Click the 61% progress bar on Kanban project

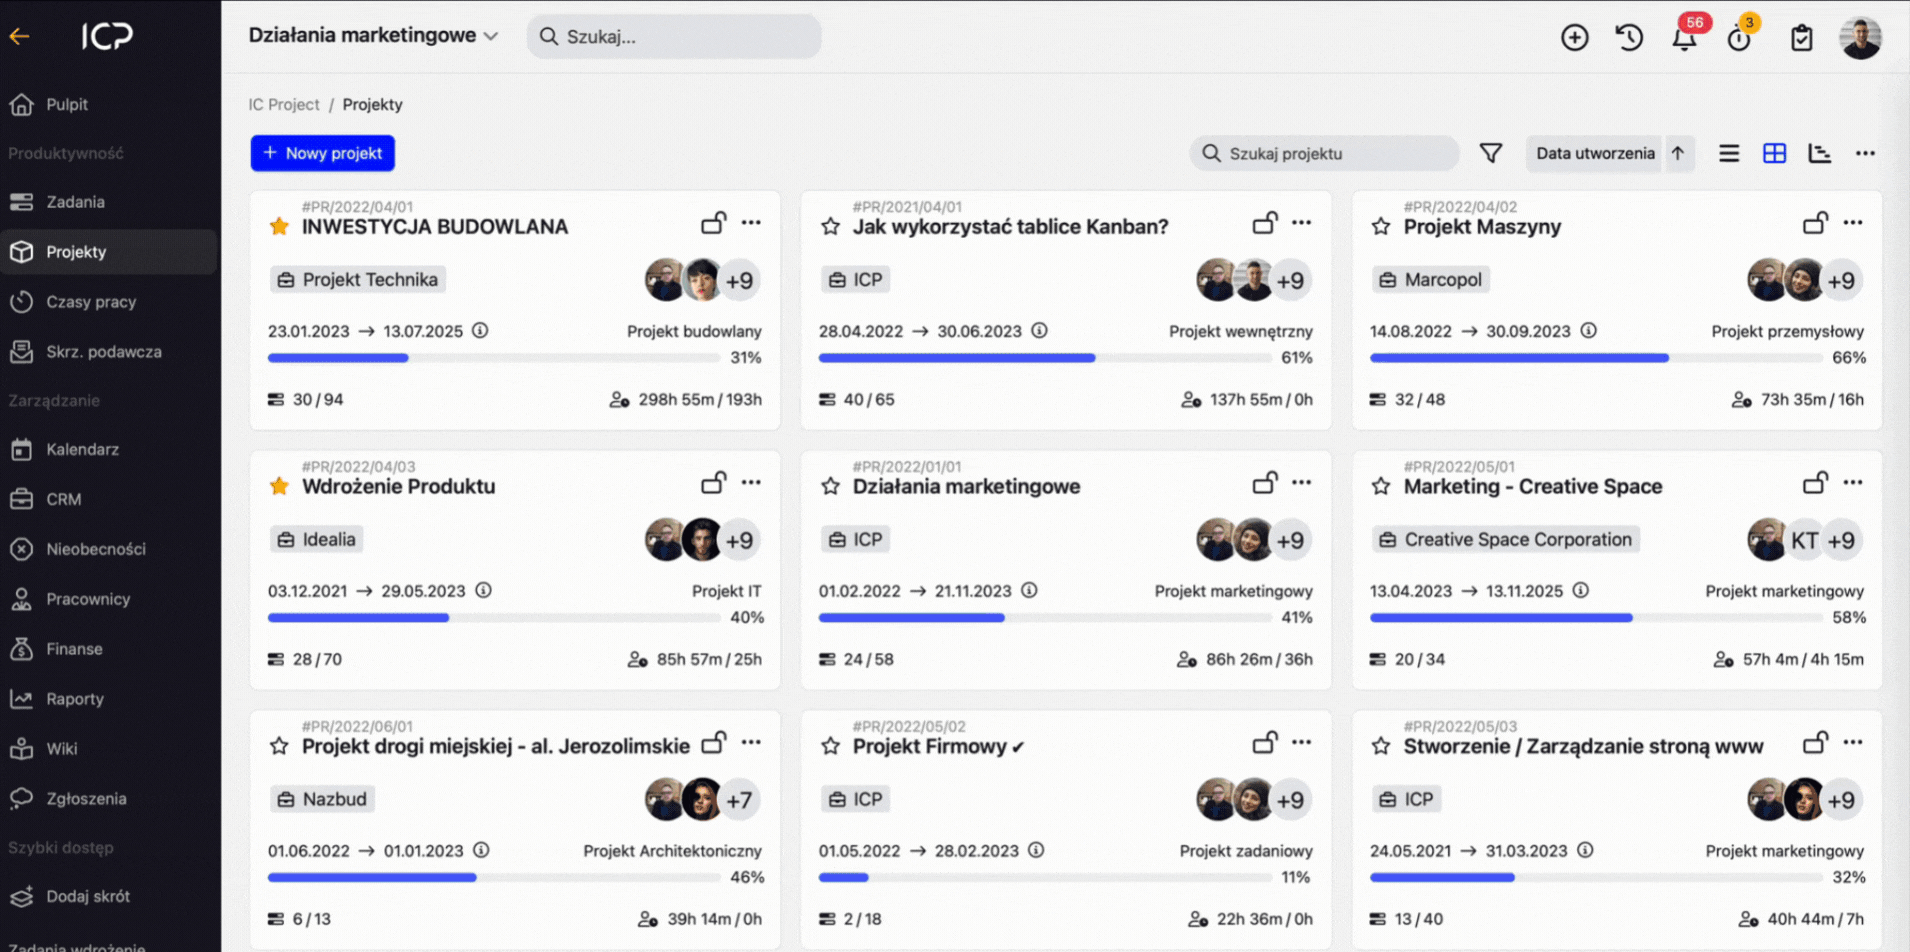(x=1045, y=358)
